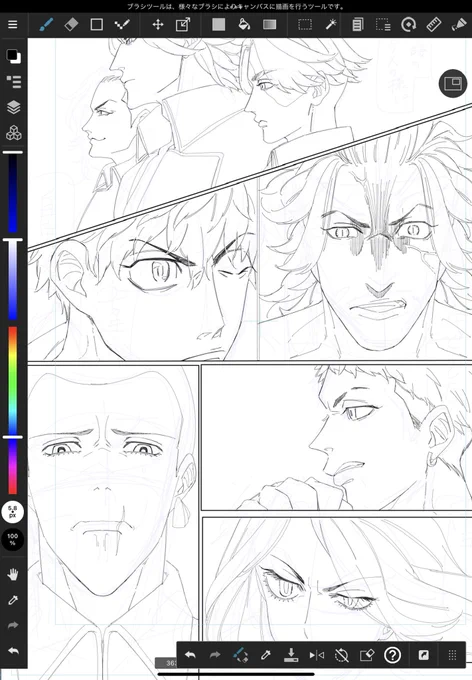This screenshot has width=472, height=680.
Task: Select the Hand pan tool
Action: 13,575
